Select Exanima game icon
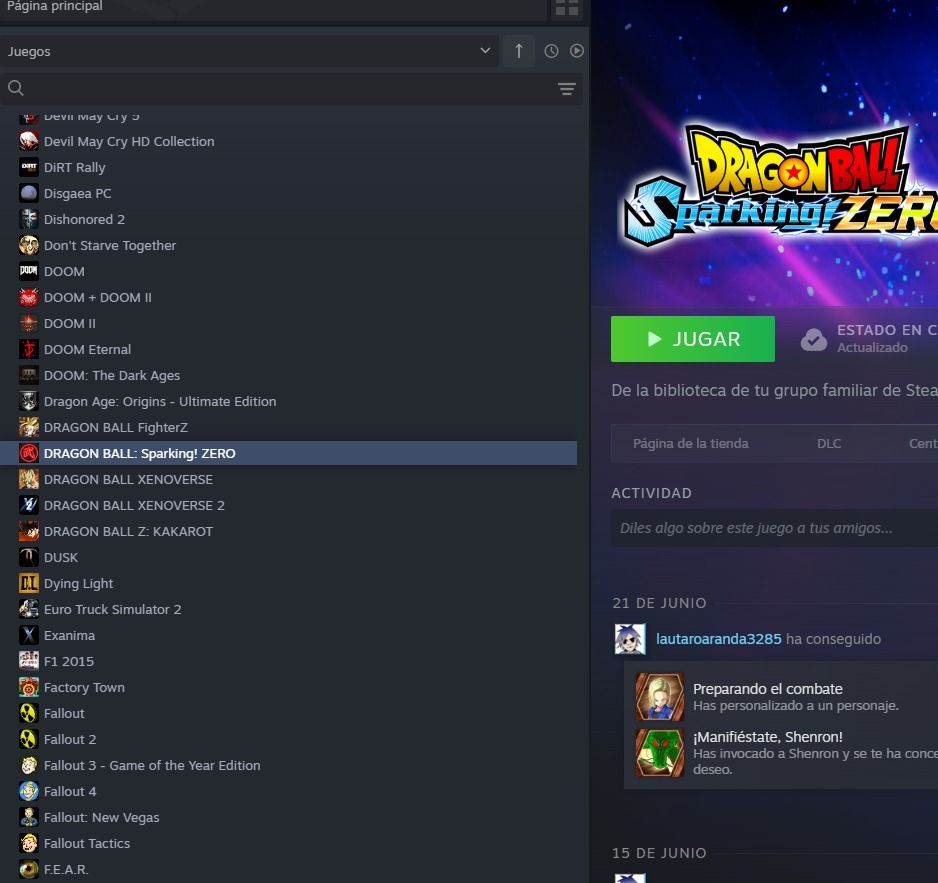This screenshot has height=883, width=938. pyautogui.click(x=29, y=635)
